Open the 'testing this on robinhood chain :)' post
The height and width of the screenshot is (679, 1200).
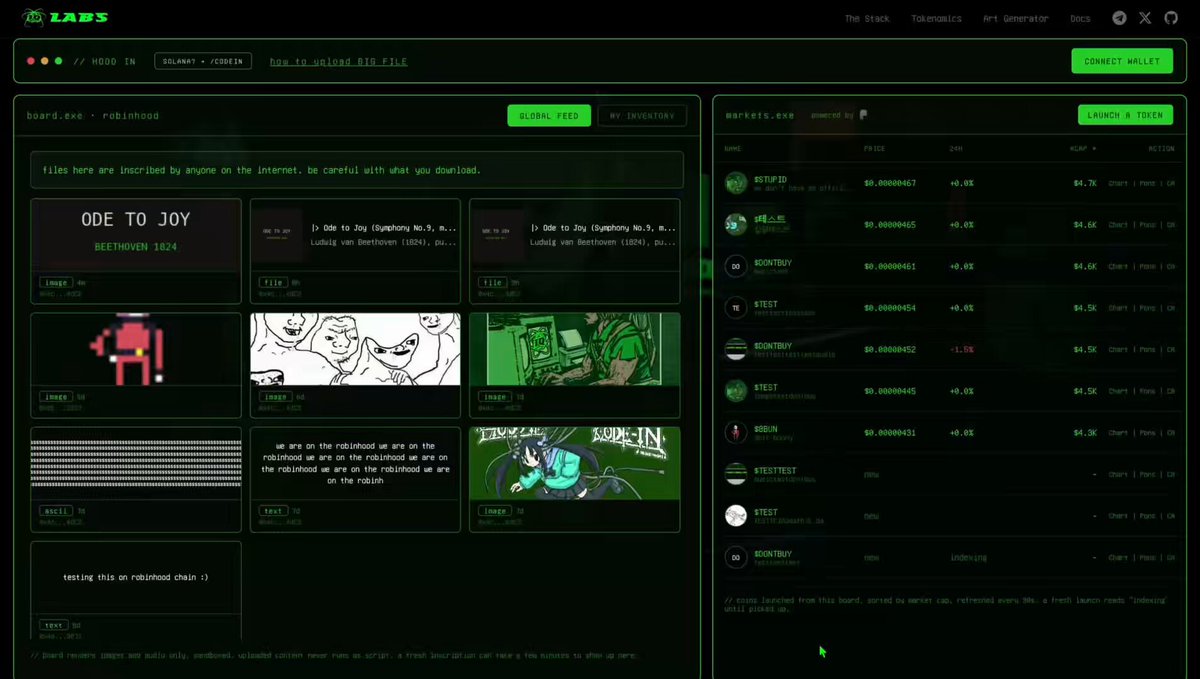pos(136,591)
